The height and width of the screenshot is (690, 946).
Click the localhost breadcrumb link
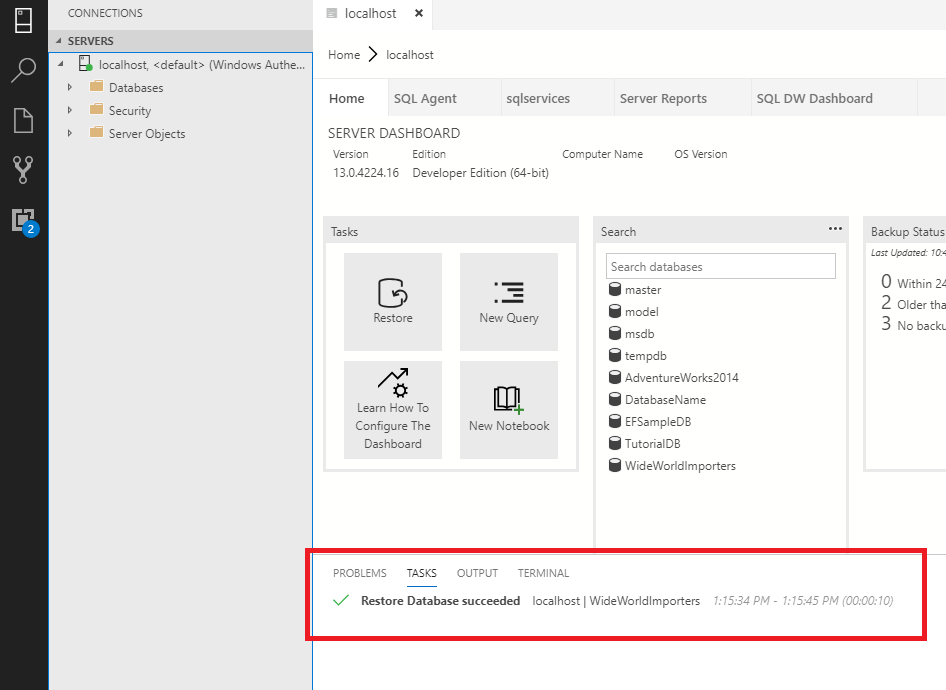pos(410,55)
